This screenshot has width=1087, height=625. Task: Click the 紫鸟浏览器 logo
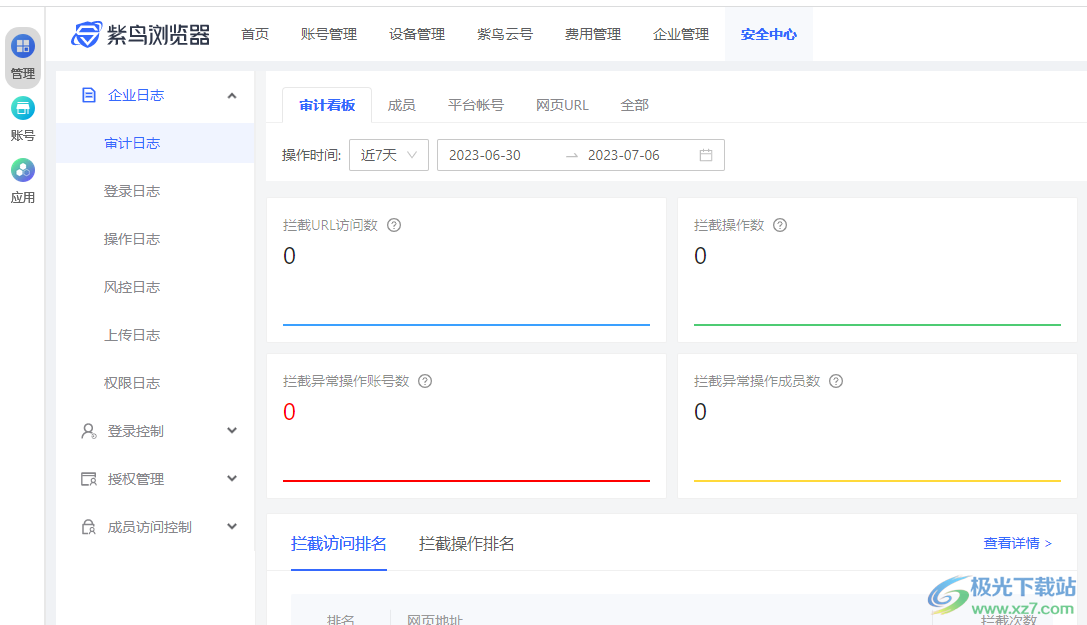pos(141,34)
